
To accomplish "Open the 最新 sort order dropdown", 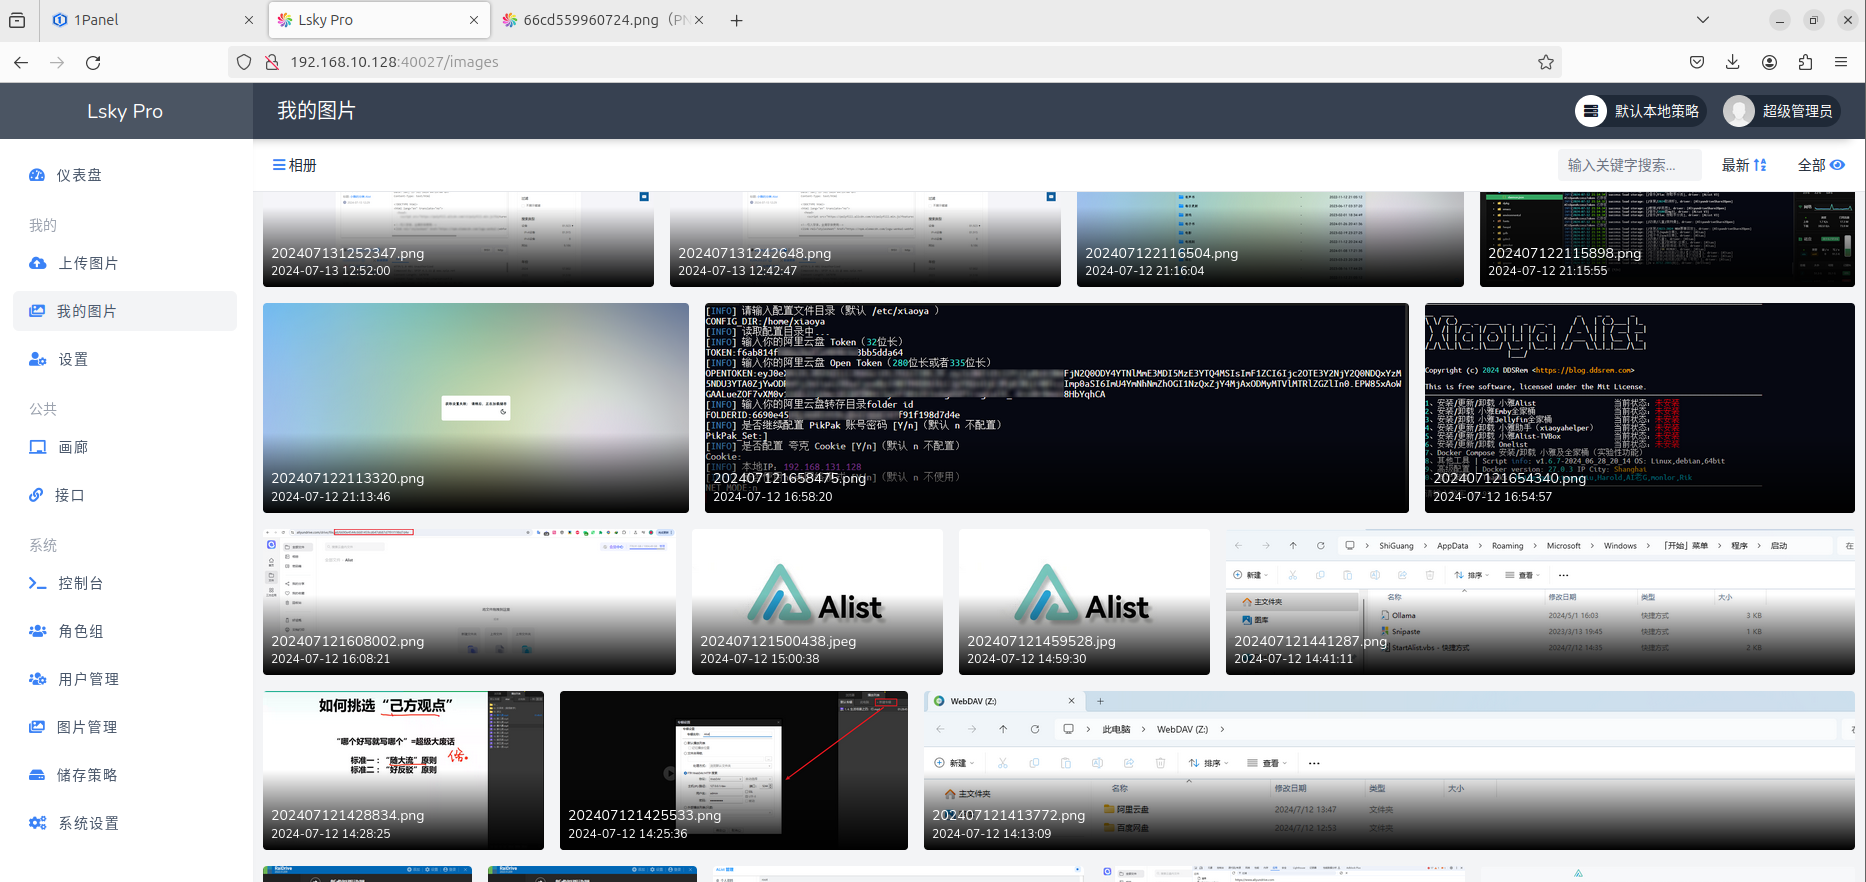I will 1744,165.
